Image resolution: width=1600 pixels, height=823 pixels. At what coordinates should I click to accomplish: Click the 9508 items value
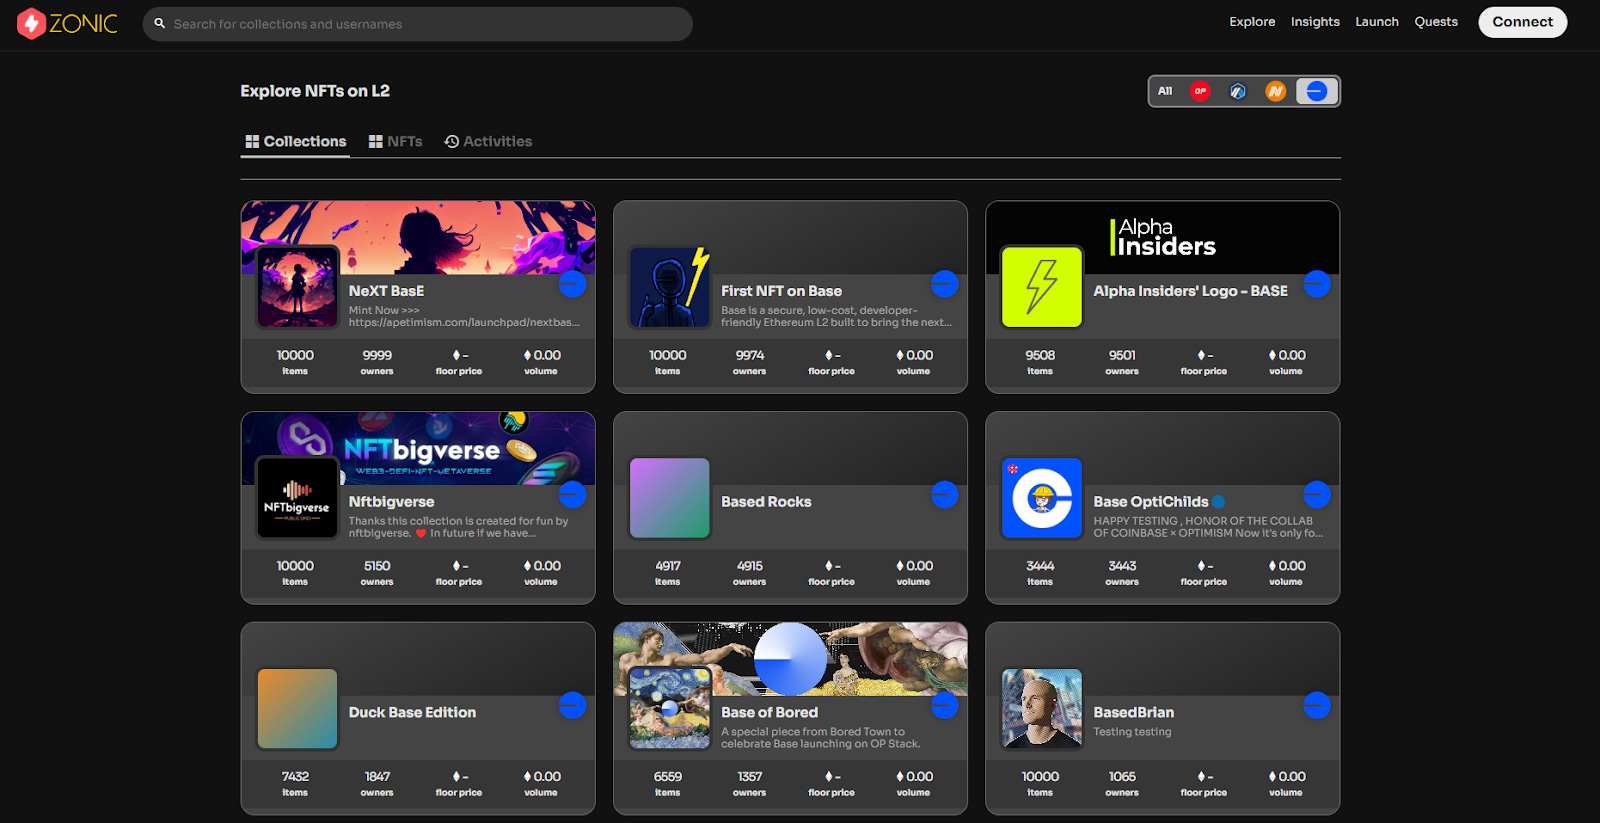1040,355
